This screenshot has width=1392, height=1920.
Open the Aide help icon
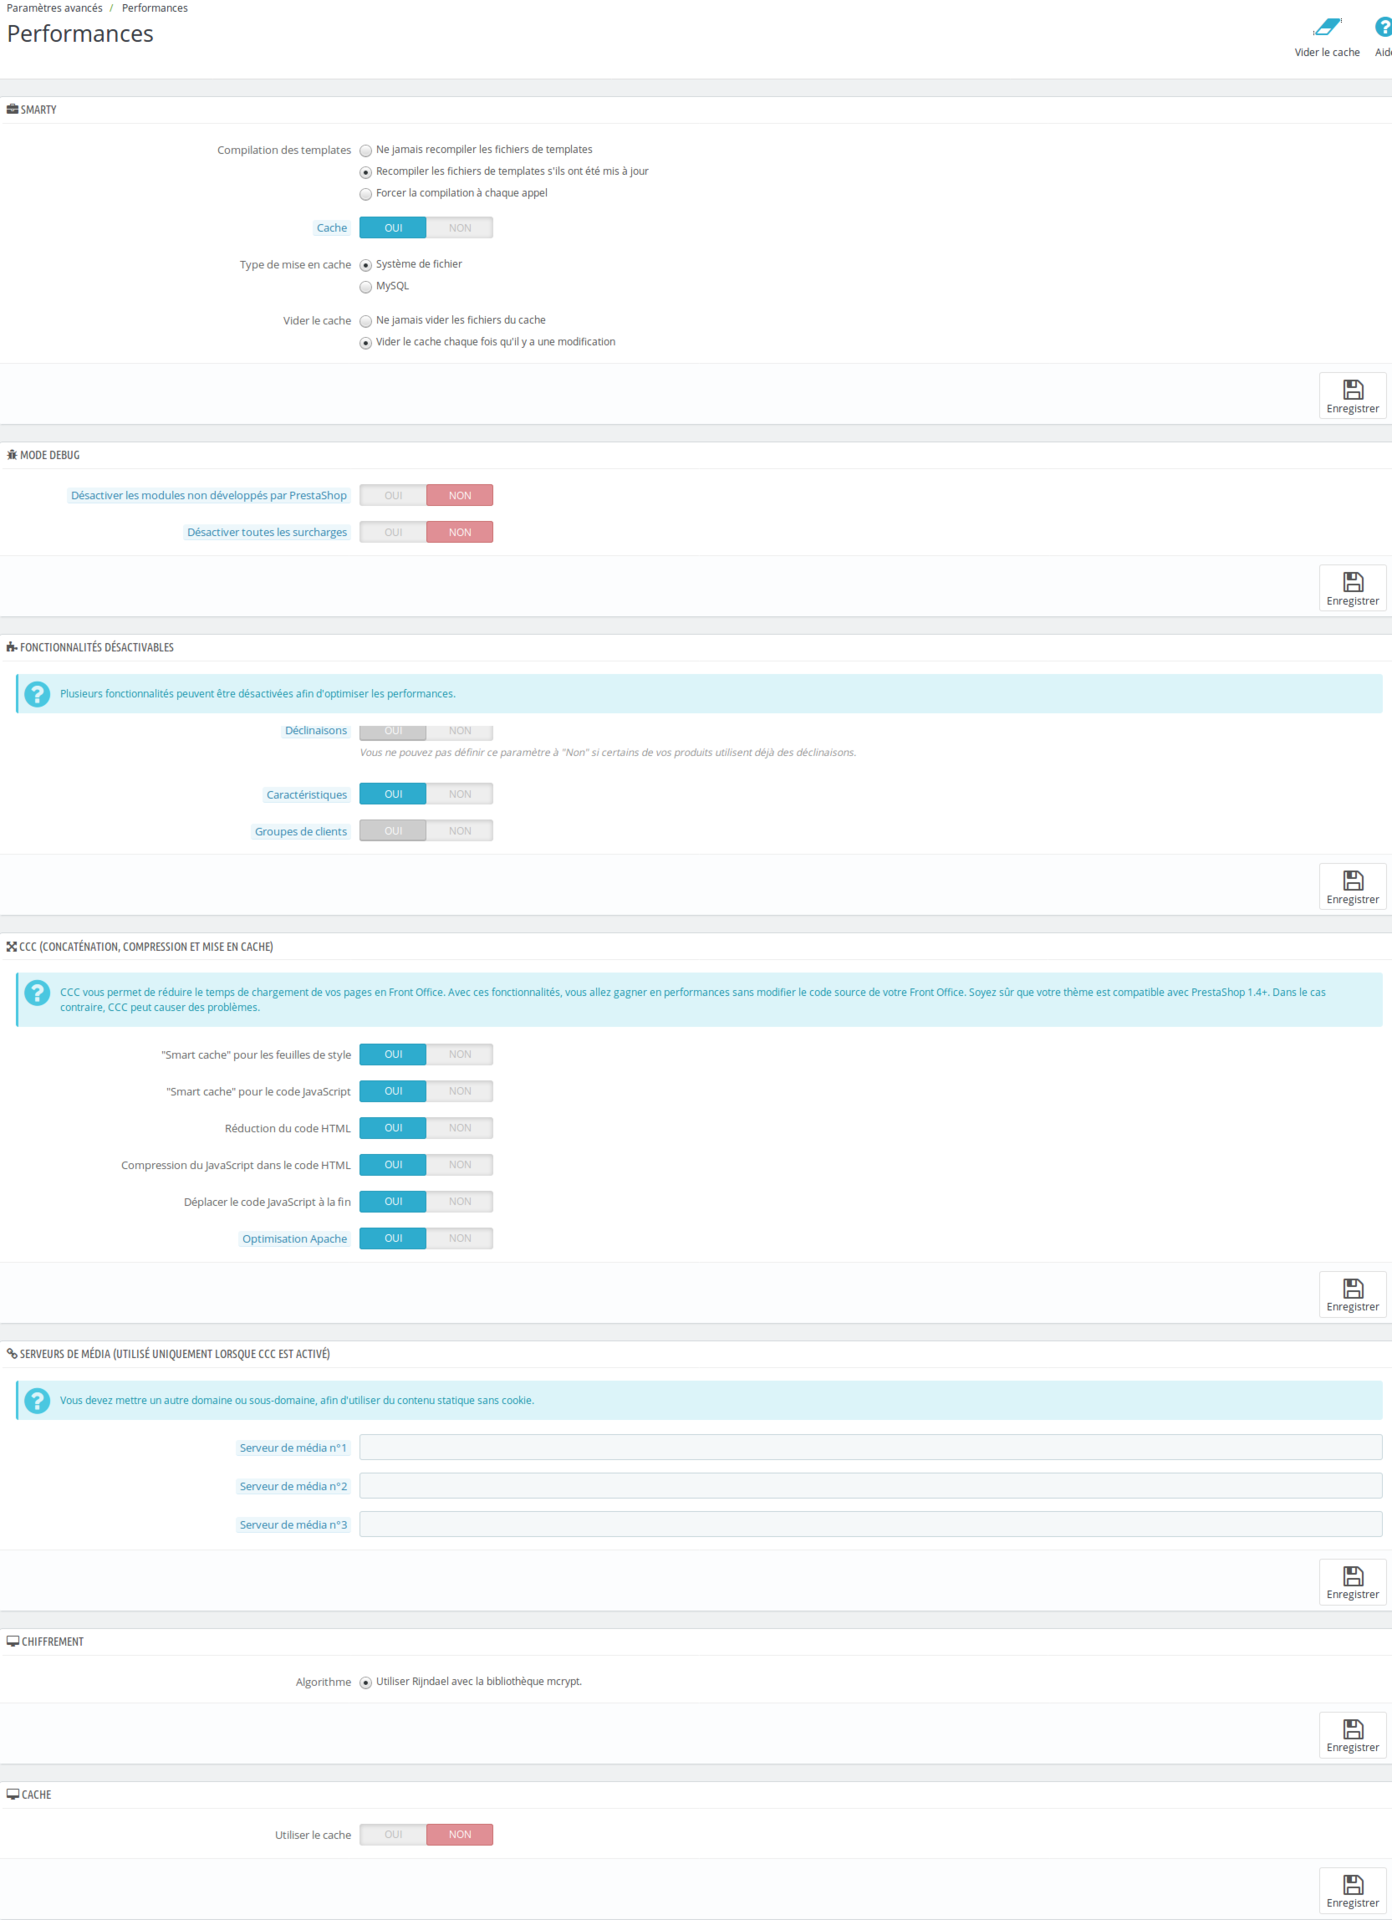1384,27
